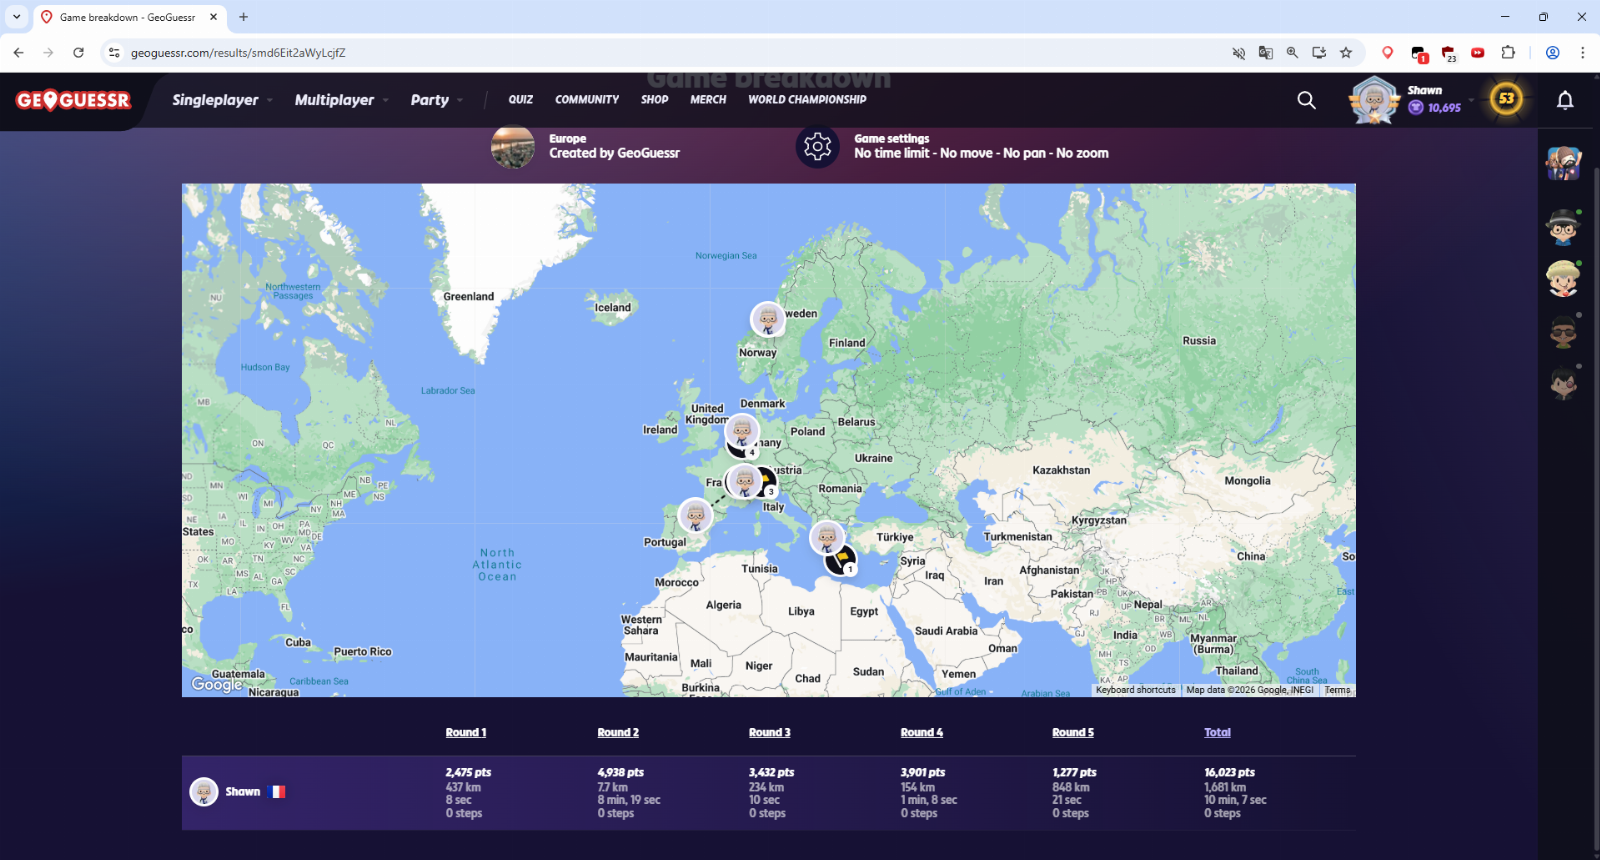The width and height of the screenshot is (1600, 860).
Task: Bookmark this page with star icon
Action: click(x=1346, y=53)
